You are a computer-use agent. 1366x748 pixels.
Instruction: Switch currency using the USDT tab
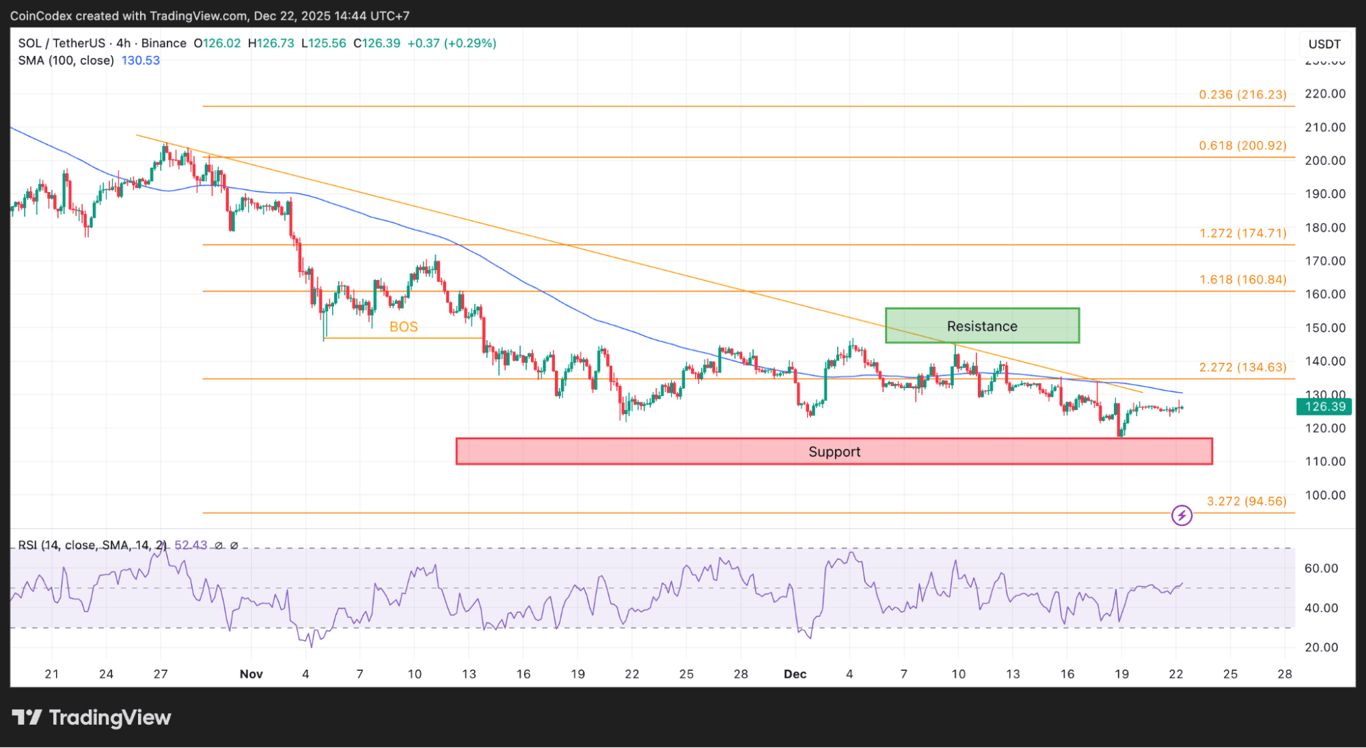click(1324, 44)
